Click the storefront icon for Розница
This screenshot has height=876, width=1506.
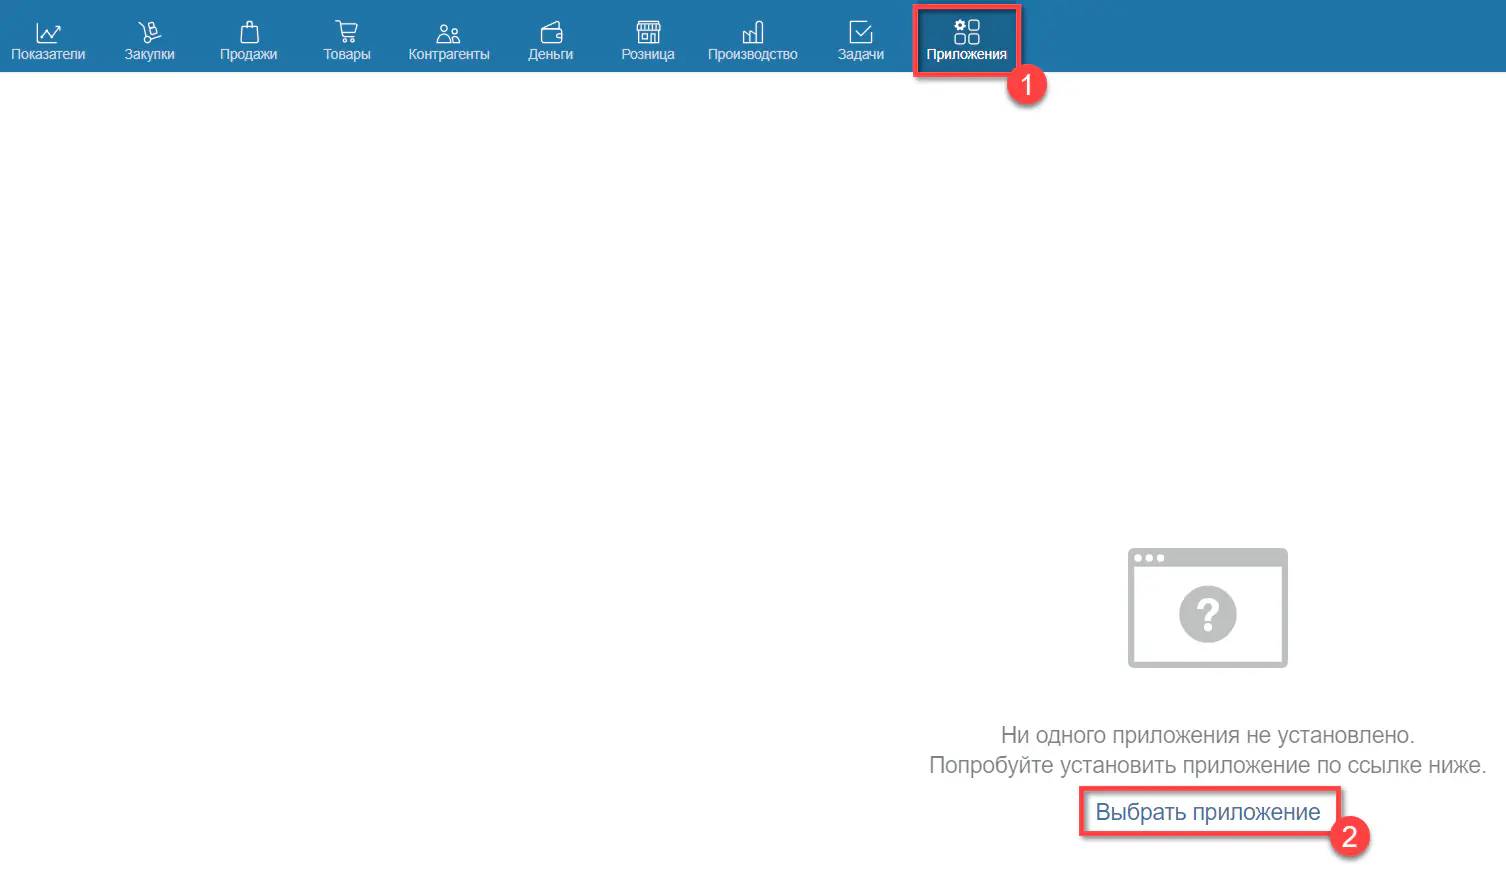[x=648, y=32]
